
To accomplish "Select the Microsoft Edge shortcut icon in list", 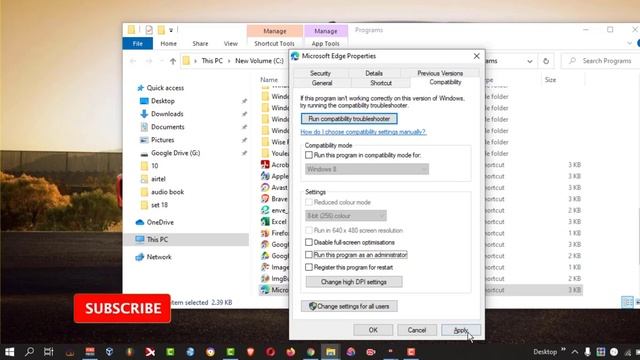I will 265,290.
